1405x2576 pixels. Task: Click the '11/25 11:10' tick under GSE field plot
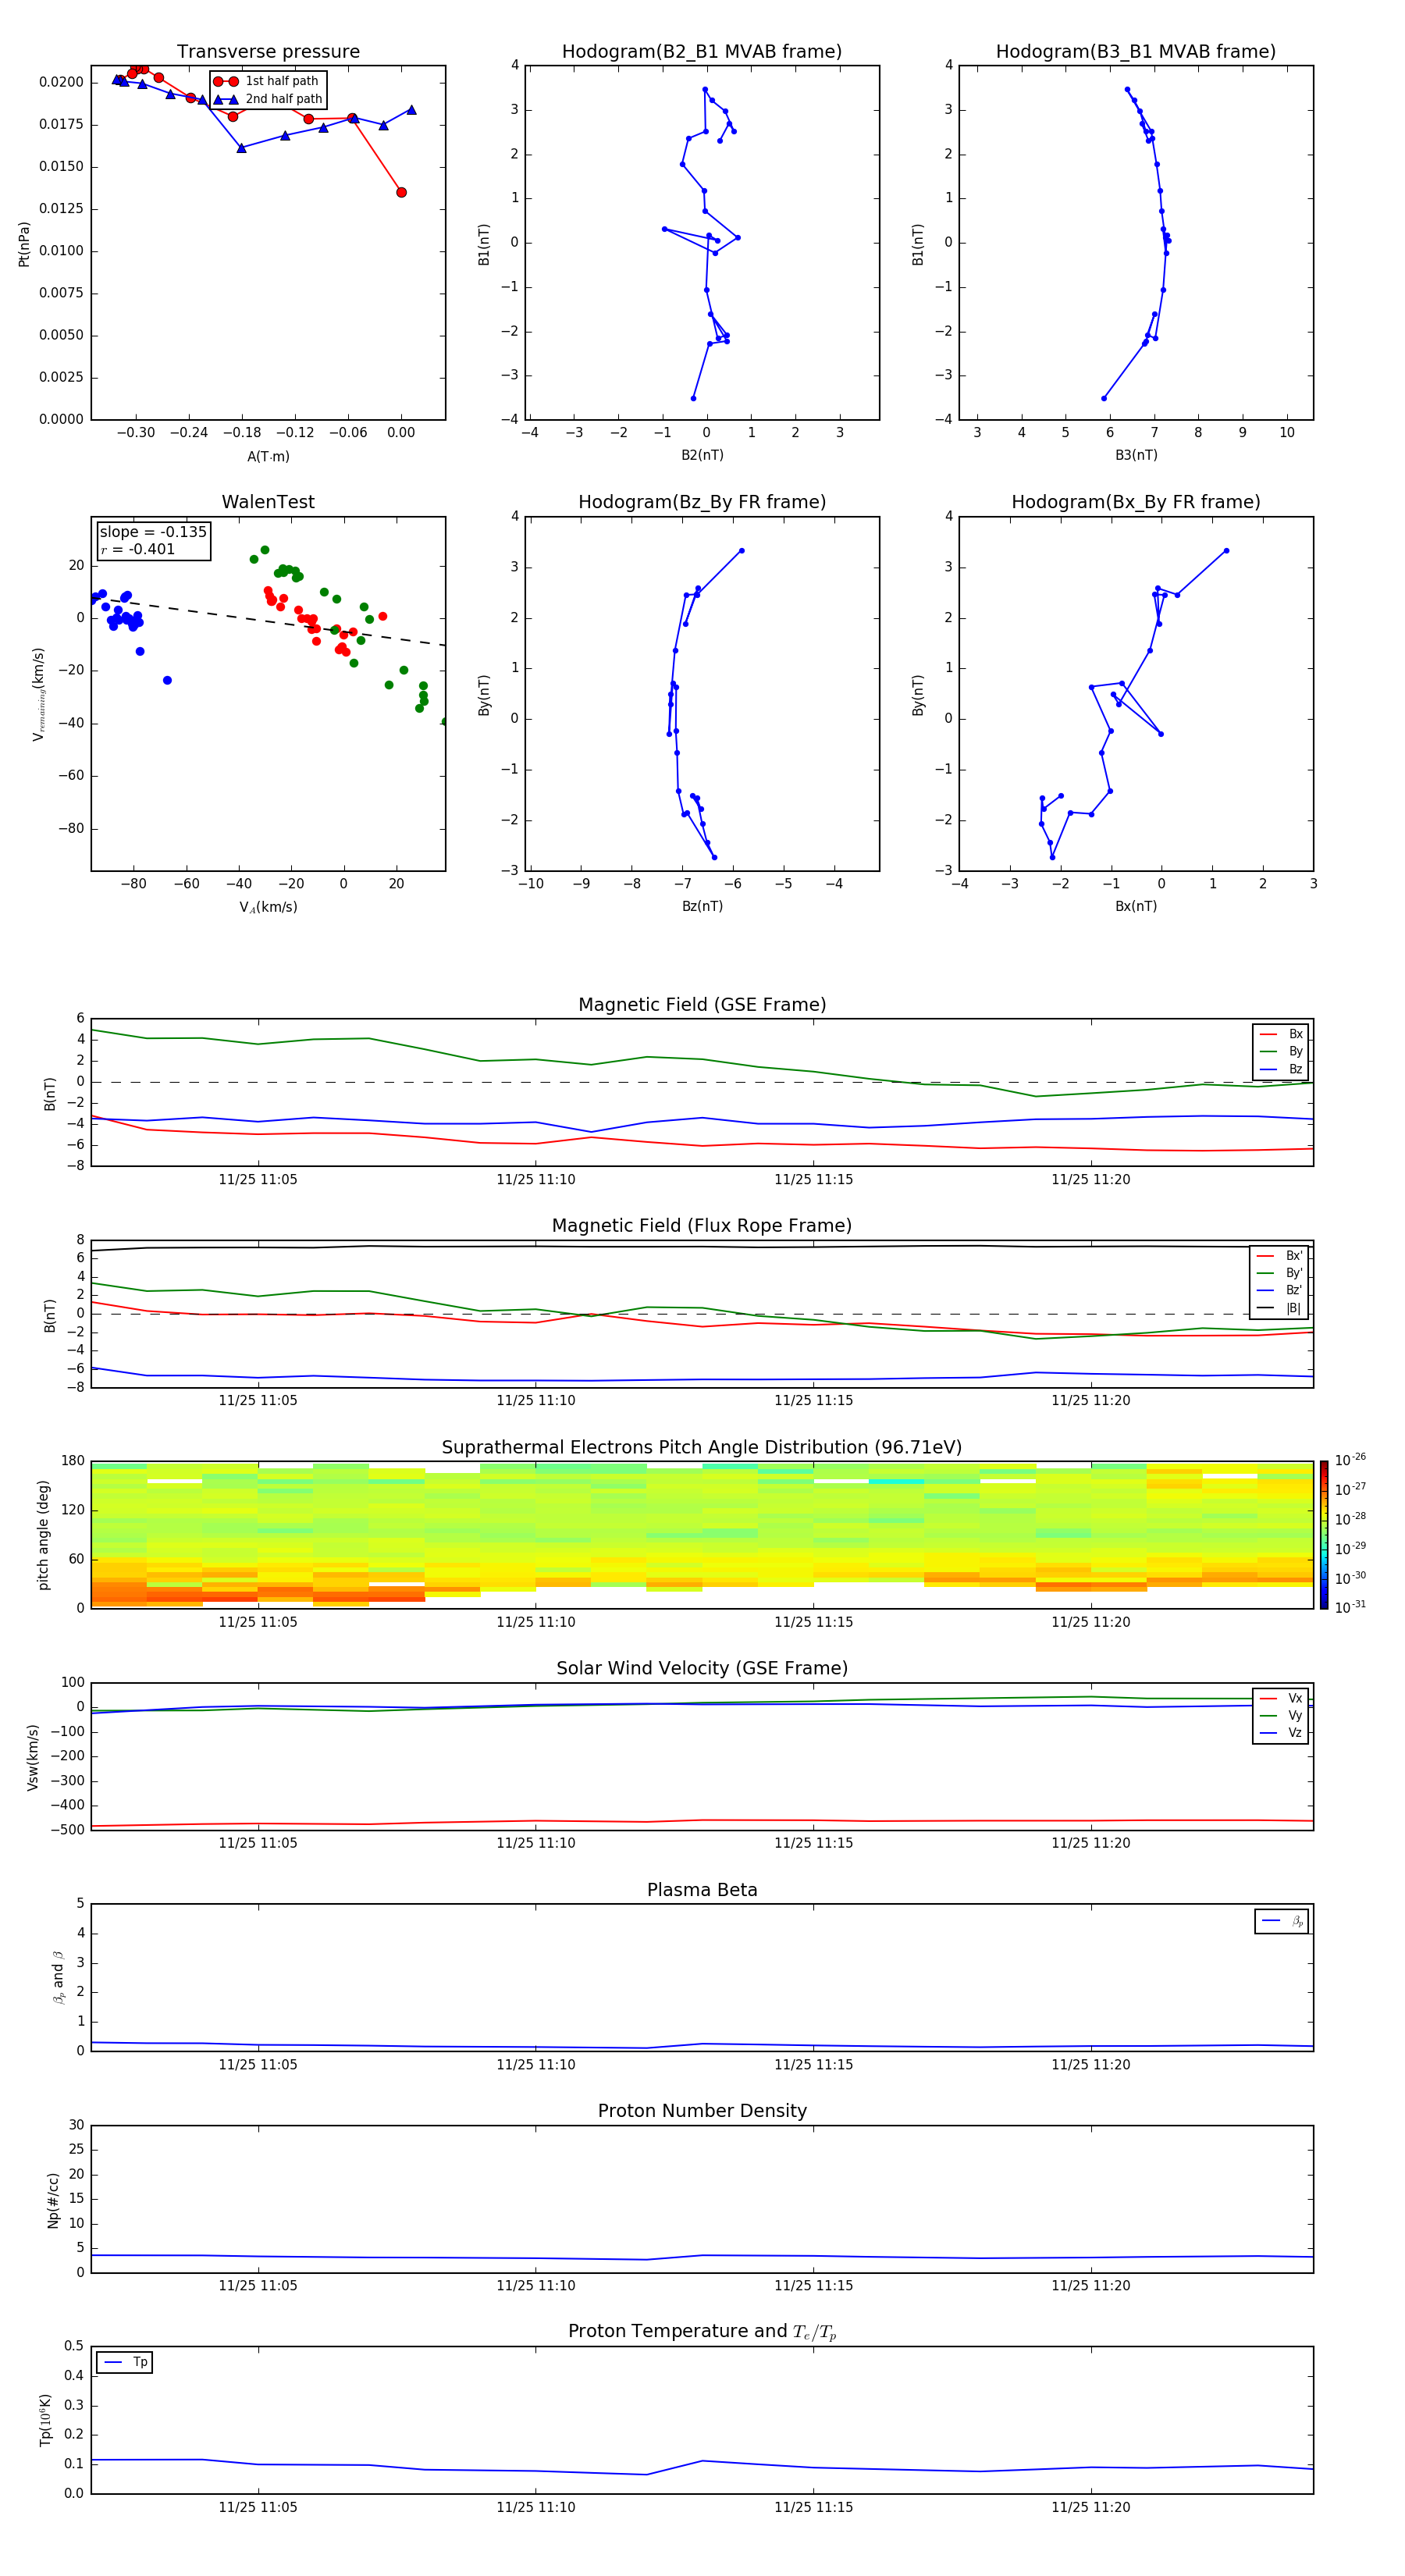click(536, 1180)
